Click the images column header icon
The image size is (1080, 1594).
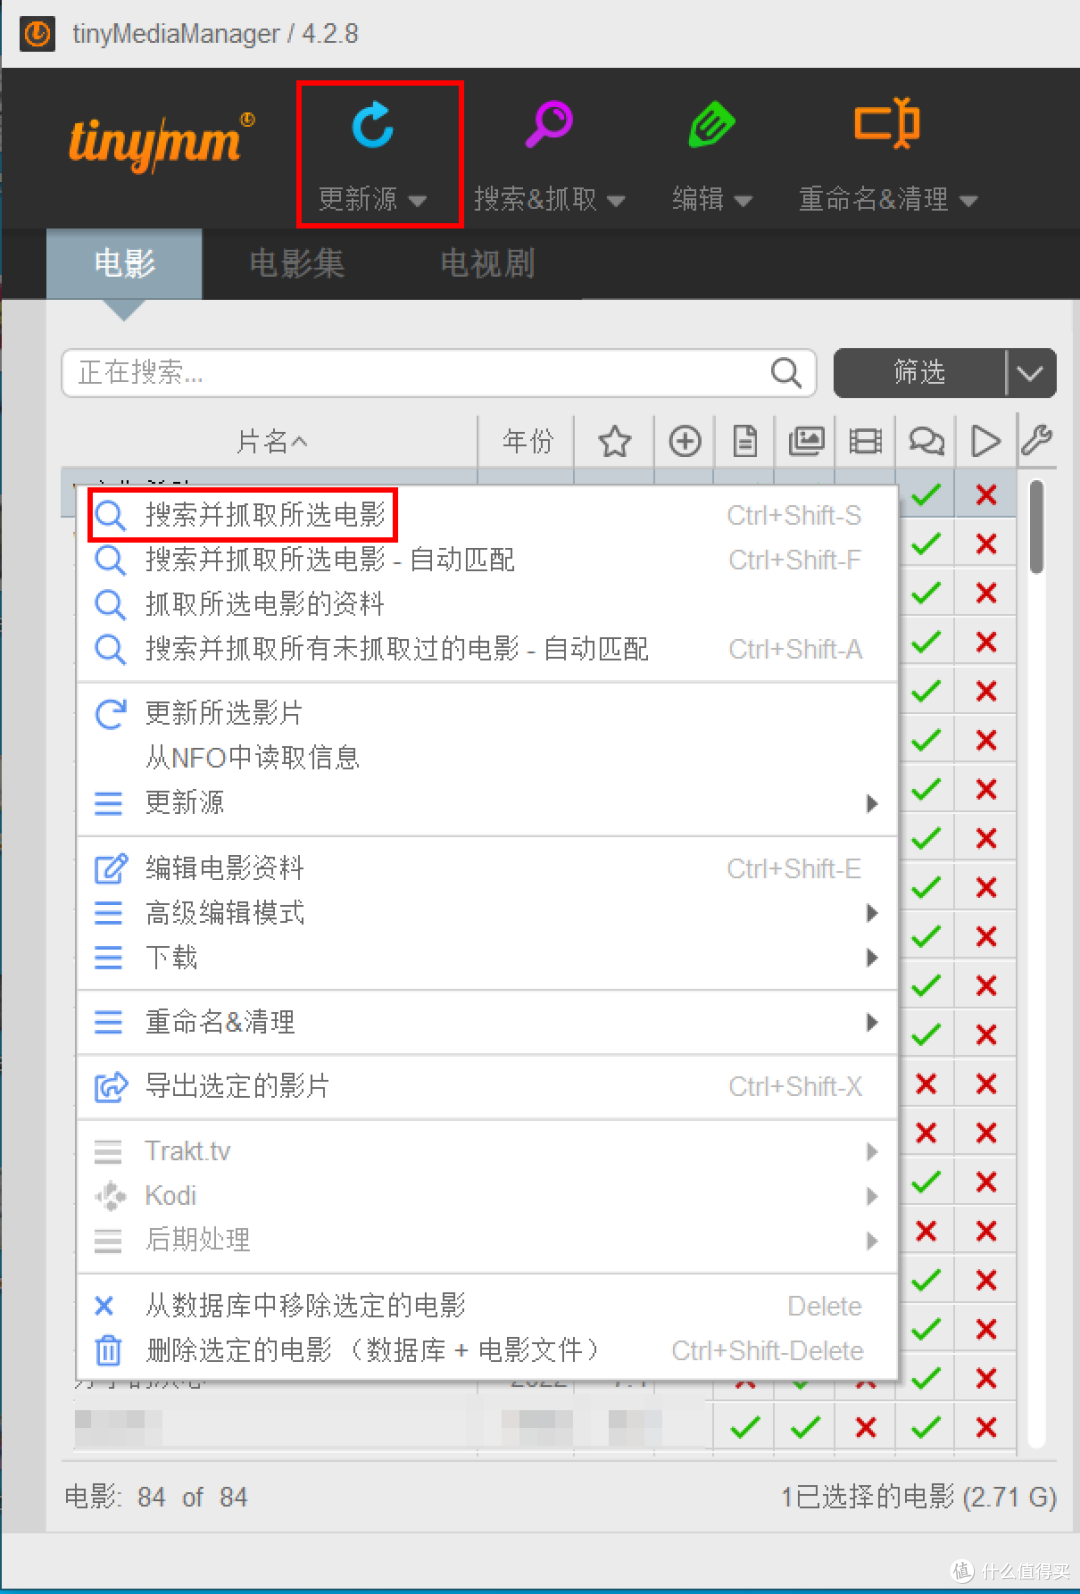click(806, 441)
